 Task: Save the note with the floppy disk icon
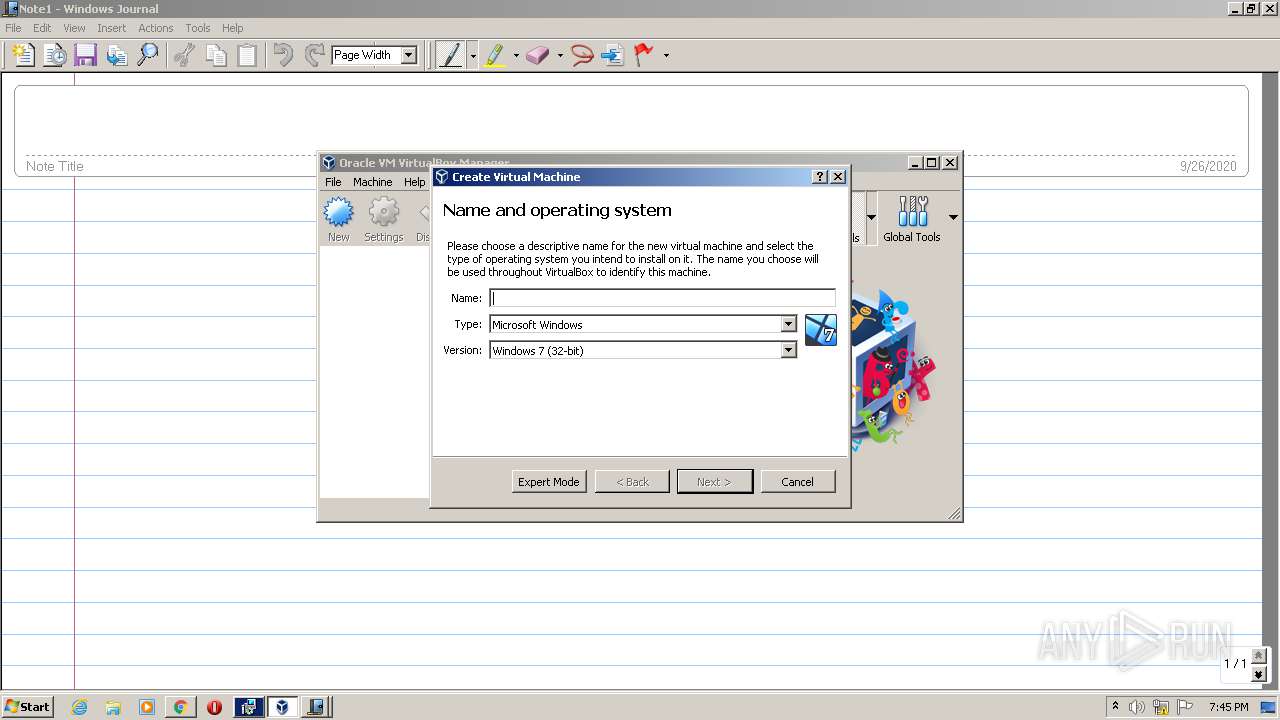point(86,55)
